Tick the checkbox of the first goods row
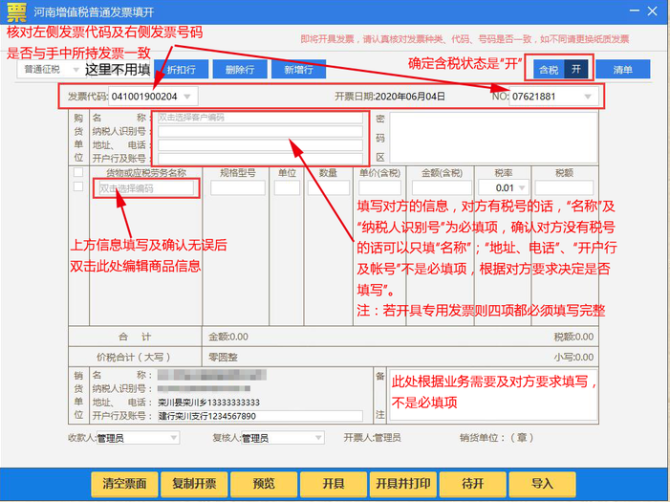 [x=78, y=187]
